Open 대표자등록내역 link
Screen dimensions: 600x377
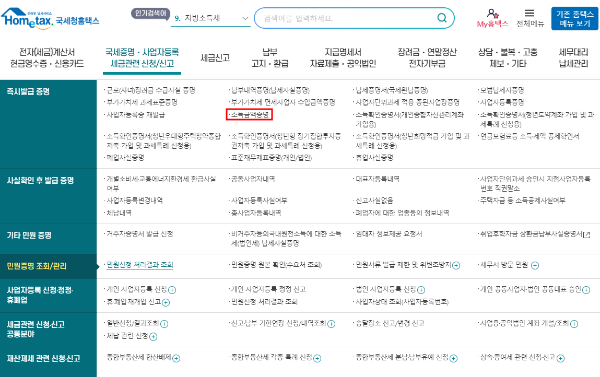click(377, 179)
